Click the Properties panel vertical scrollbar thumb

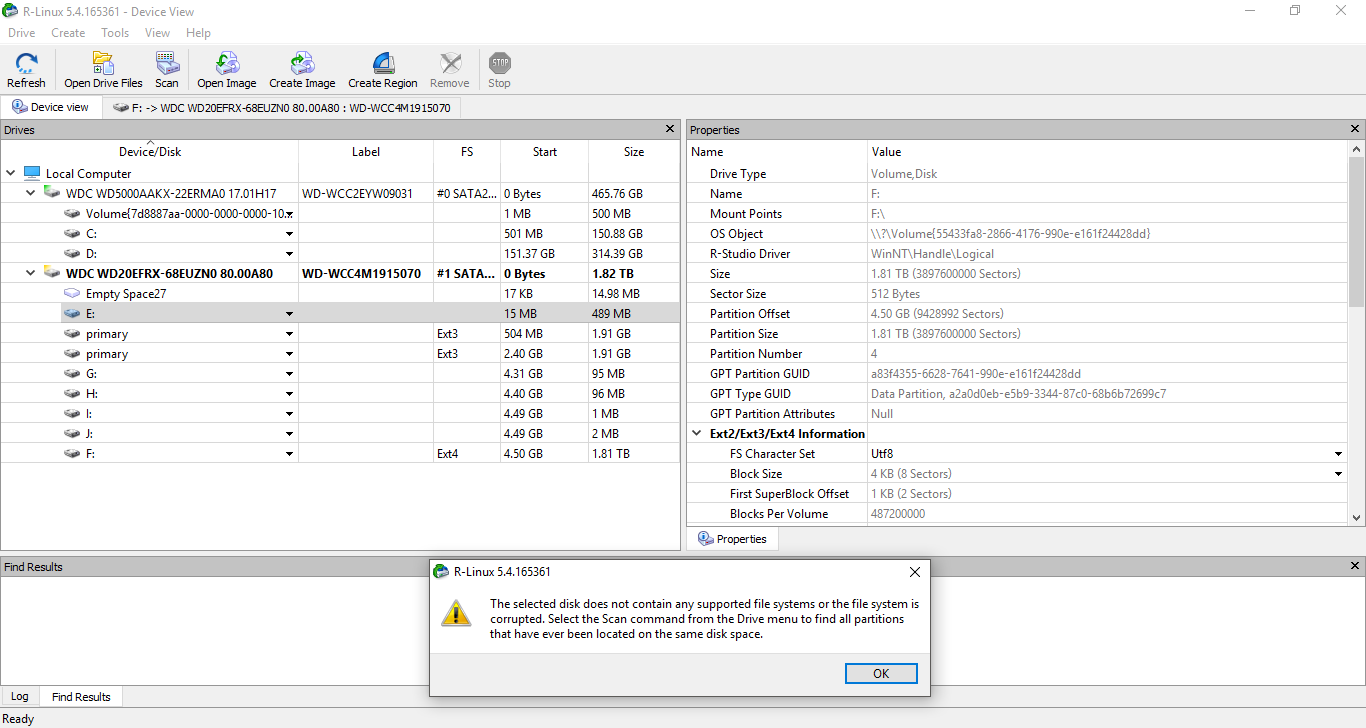click(1357, 231)
